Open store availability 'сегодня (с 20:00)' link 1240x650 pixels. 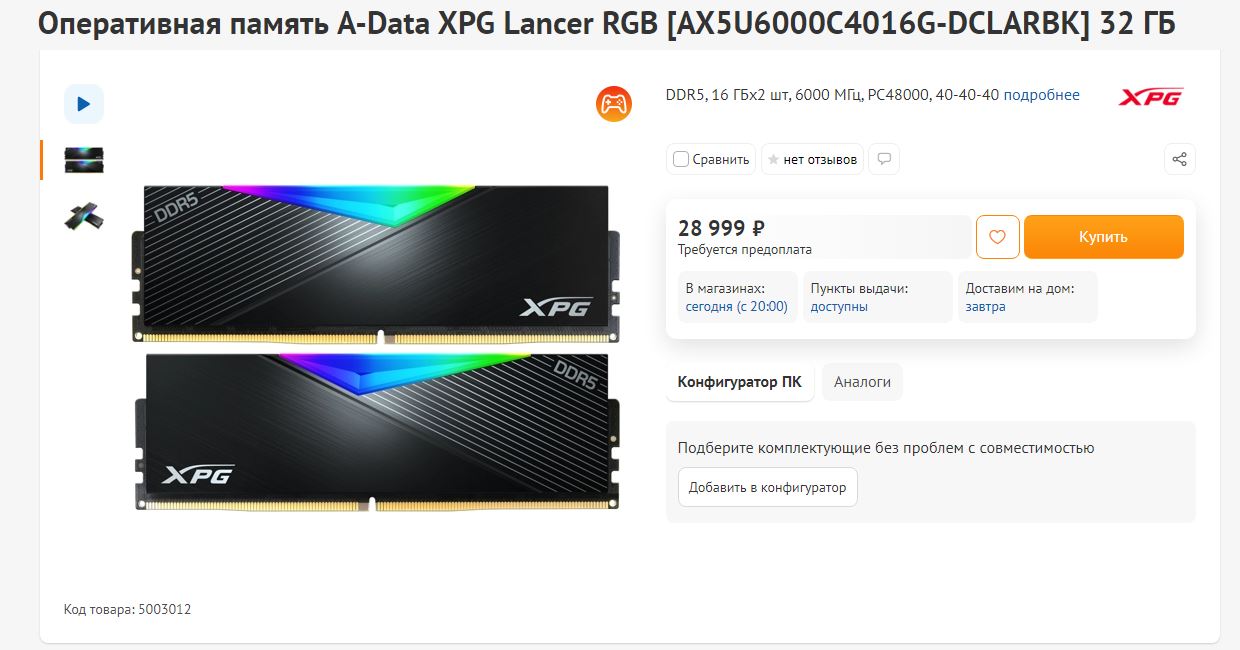click(736, 306)
